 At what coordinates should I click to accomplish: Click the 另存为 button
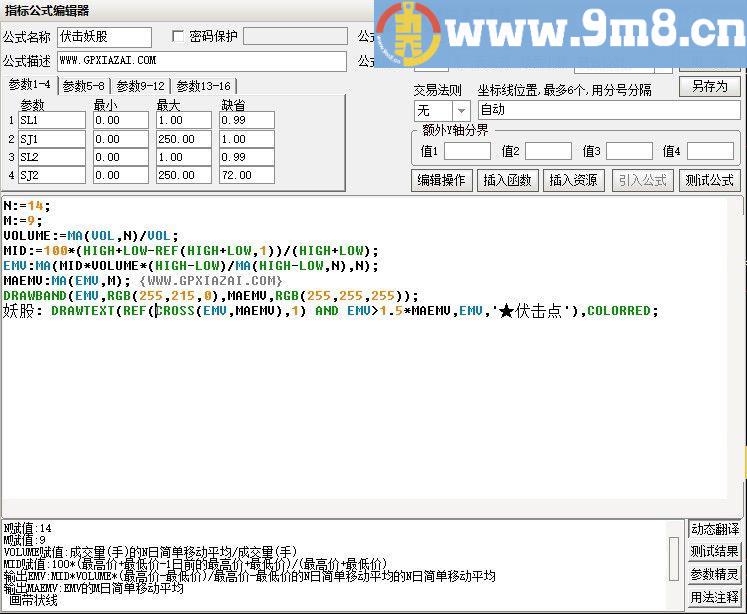pos(709,87)
